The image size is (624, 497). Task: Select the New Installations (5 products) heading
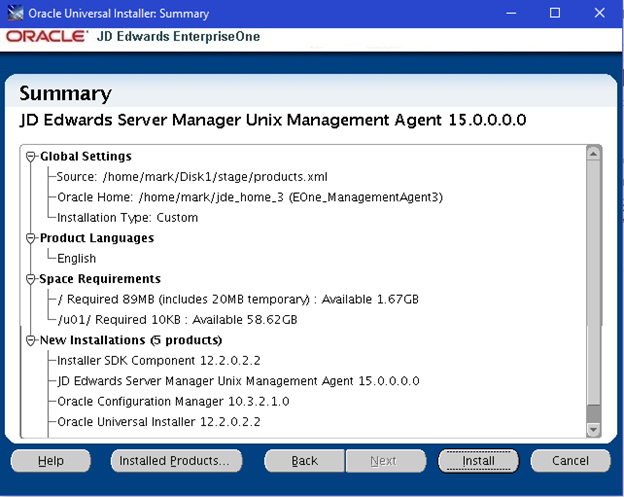131,340
